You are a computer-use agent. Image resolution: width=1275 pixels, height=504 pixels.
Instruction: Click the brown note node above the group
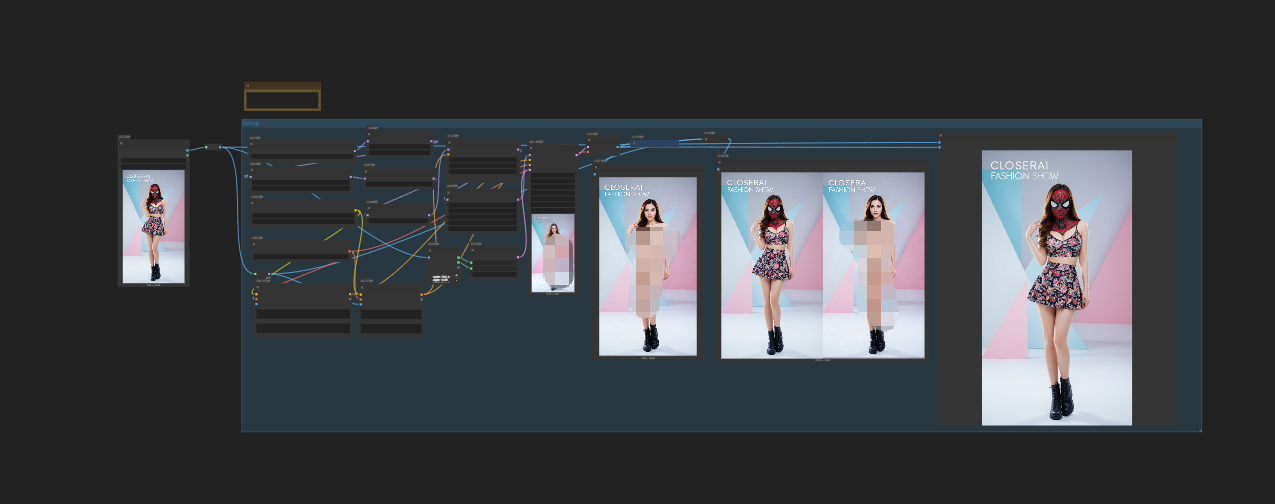(282, 96)
